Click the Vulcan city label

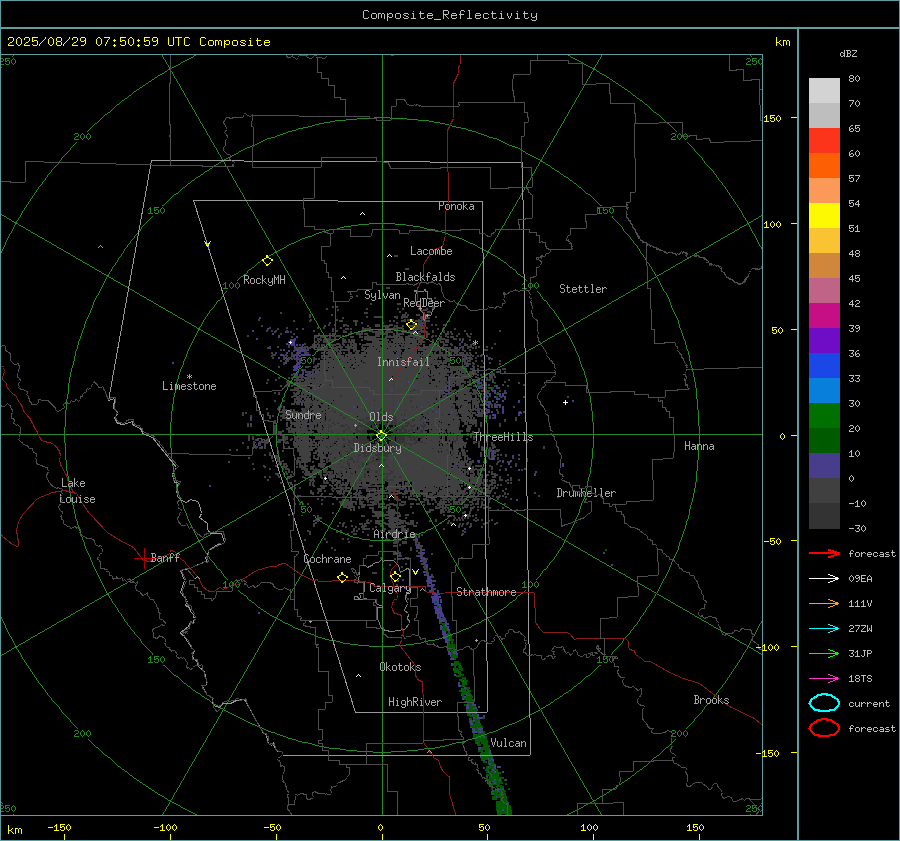[508, 743]
